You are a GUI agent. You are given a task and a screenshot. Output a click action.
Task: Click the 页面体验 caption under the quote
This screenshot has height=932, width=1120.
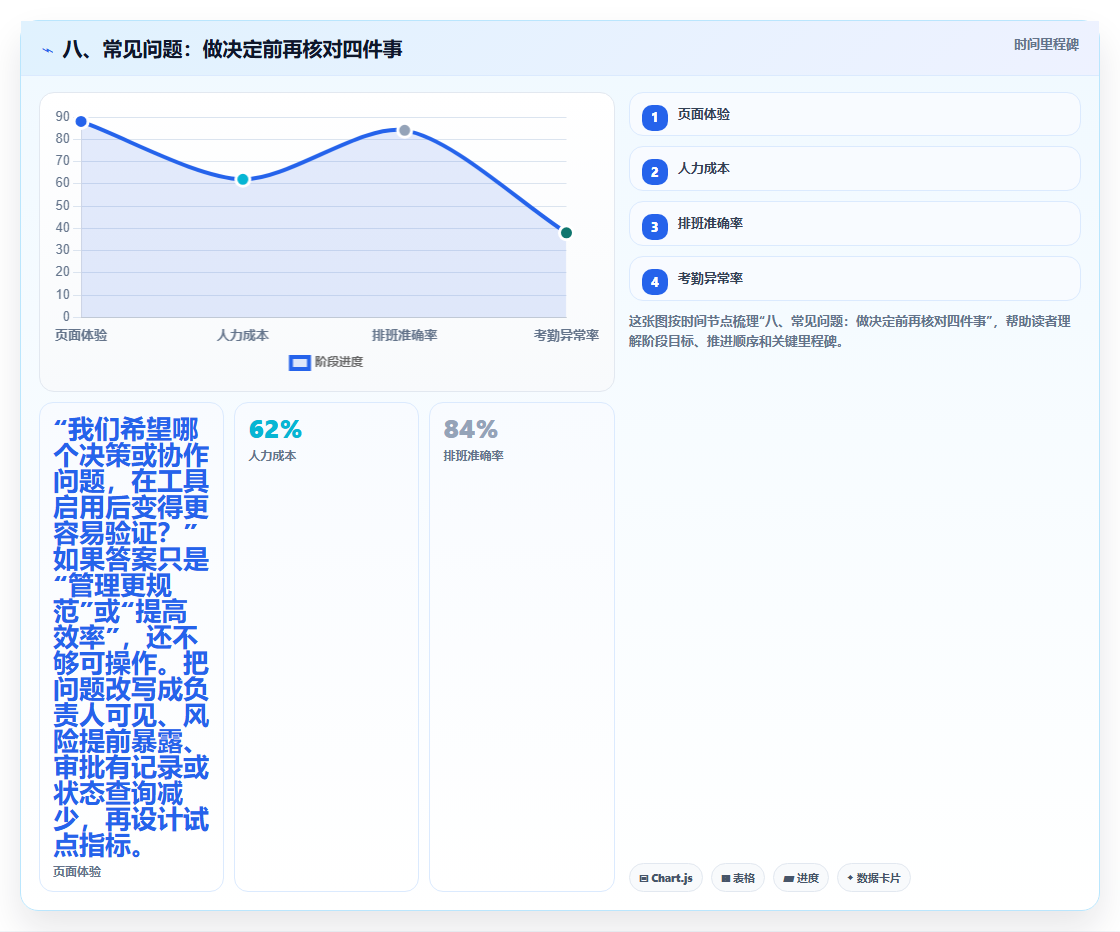pos(77,872)
